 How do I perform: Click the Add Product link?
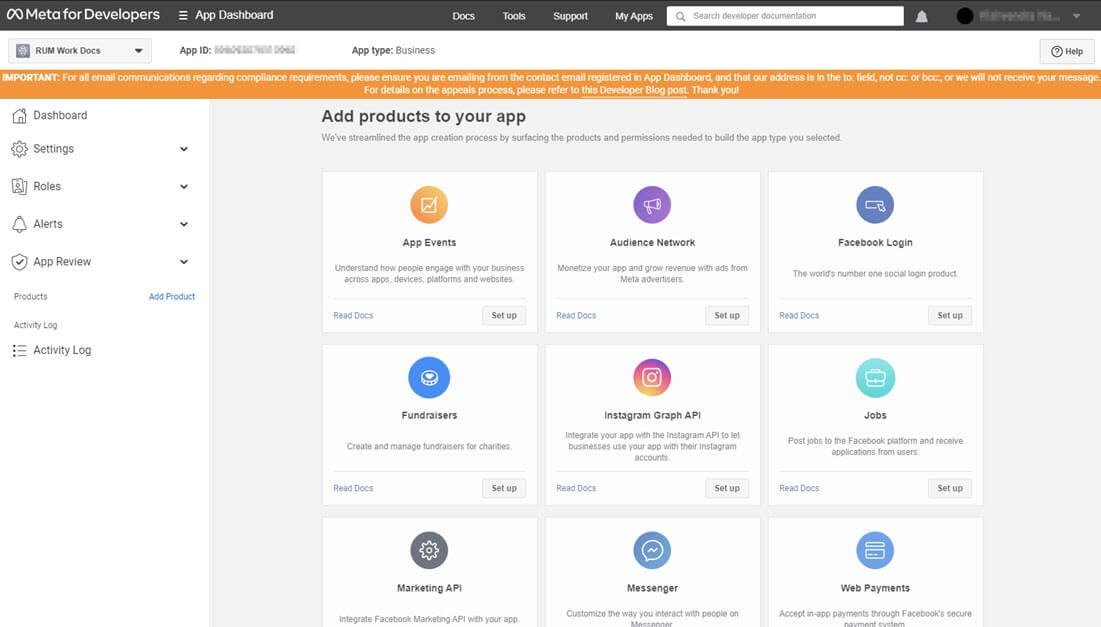pos(172,296)
